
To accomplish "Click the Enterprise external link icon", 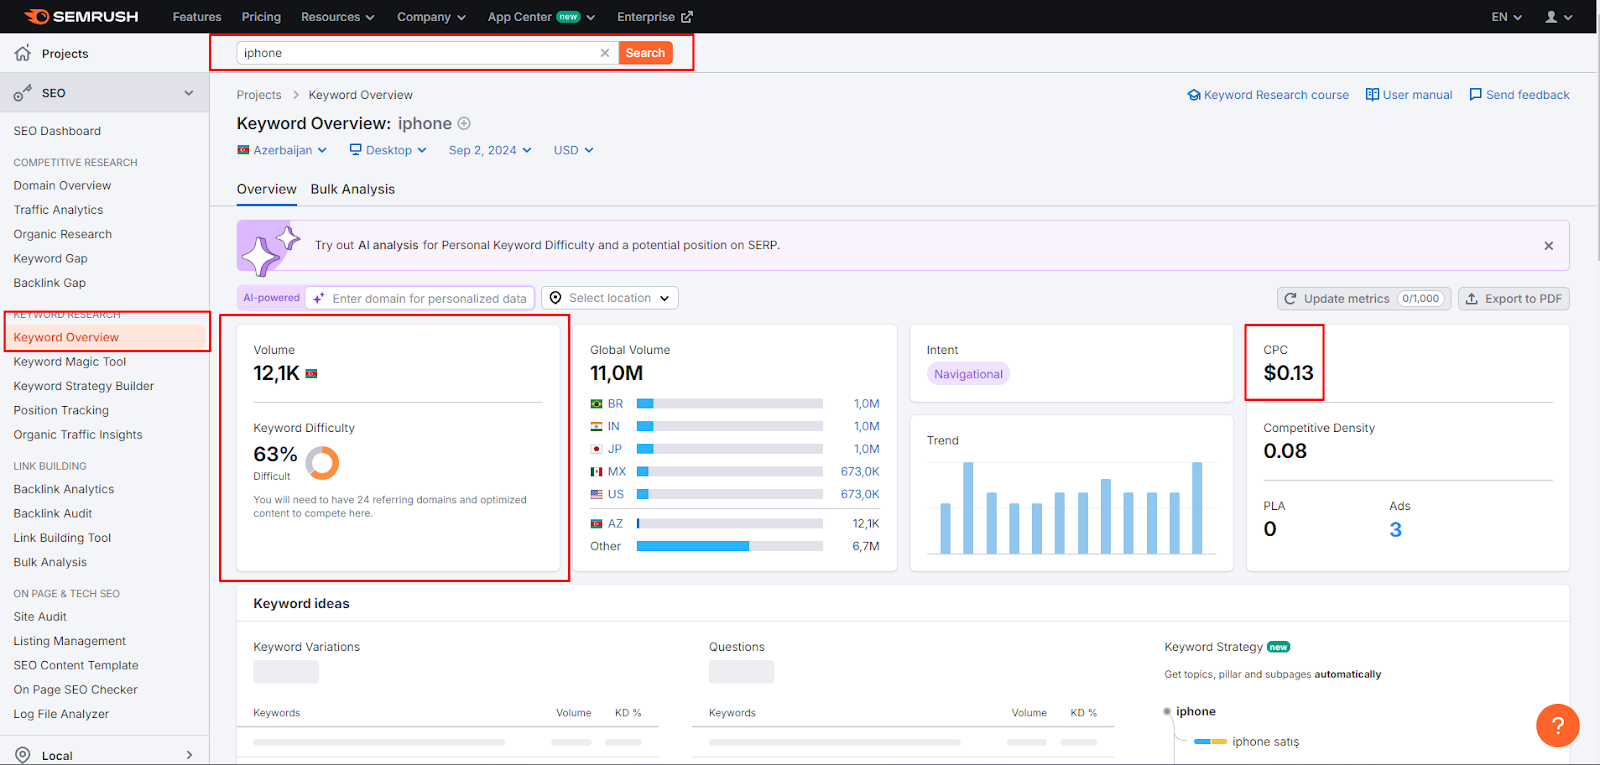I will tap(687, 17).
